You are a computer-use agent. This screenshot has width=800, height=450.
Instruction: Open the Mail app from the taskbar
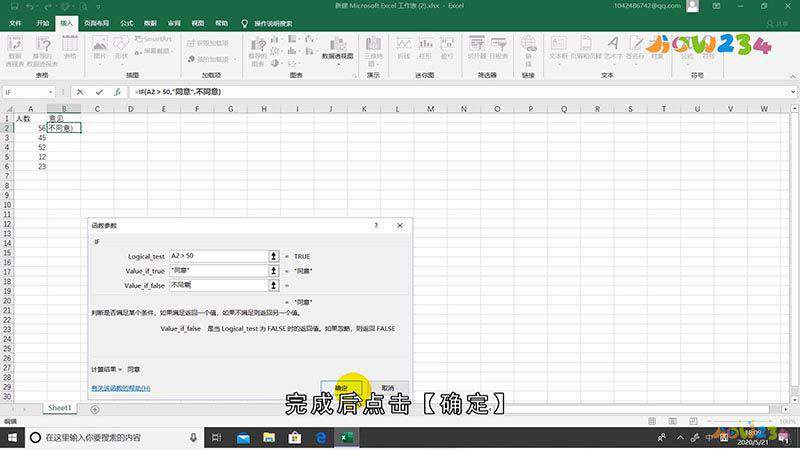pyautogui.click(x=243, y=438)
